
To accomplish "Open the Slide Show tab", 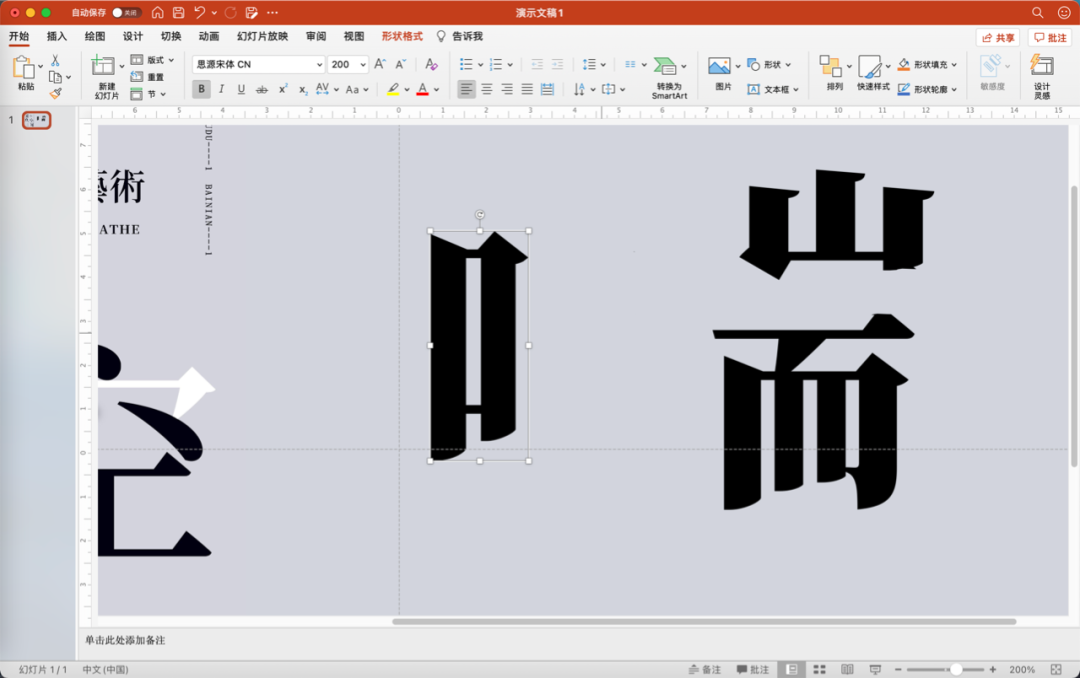I will point(262,37).
